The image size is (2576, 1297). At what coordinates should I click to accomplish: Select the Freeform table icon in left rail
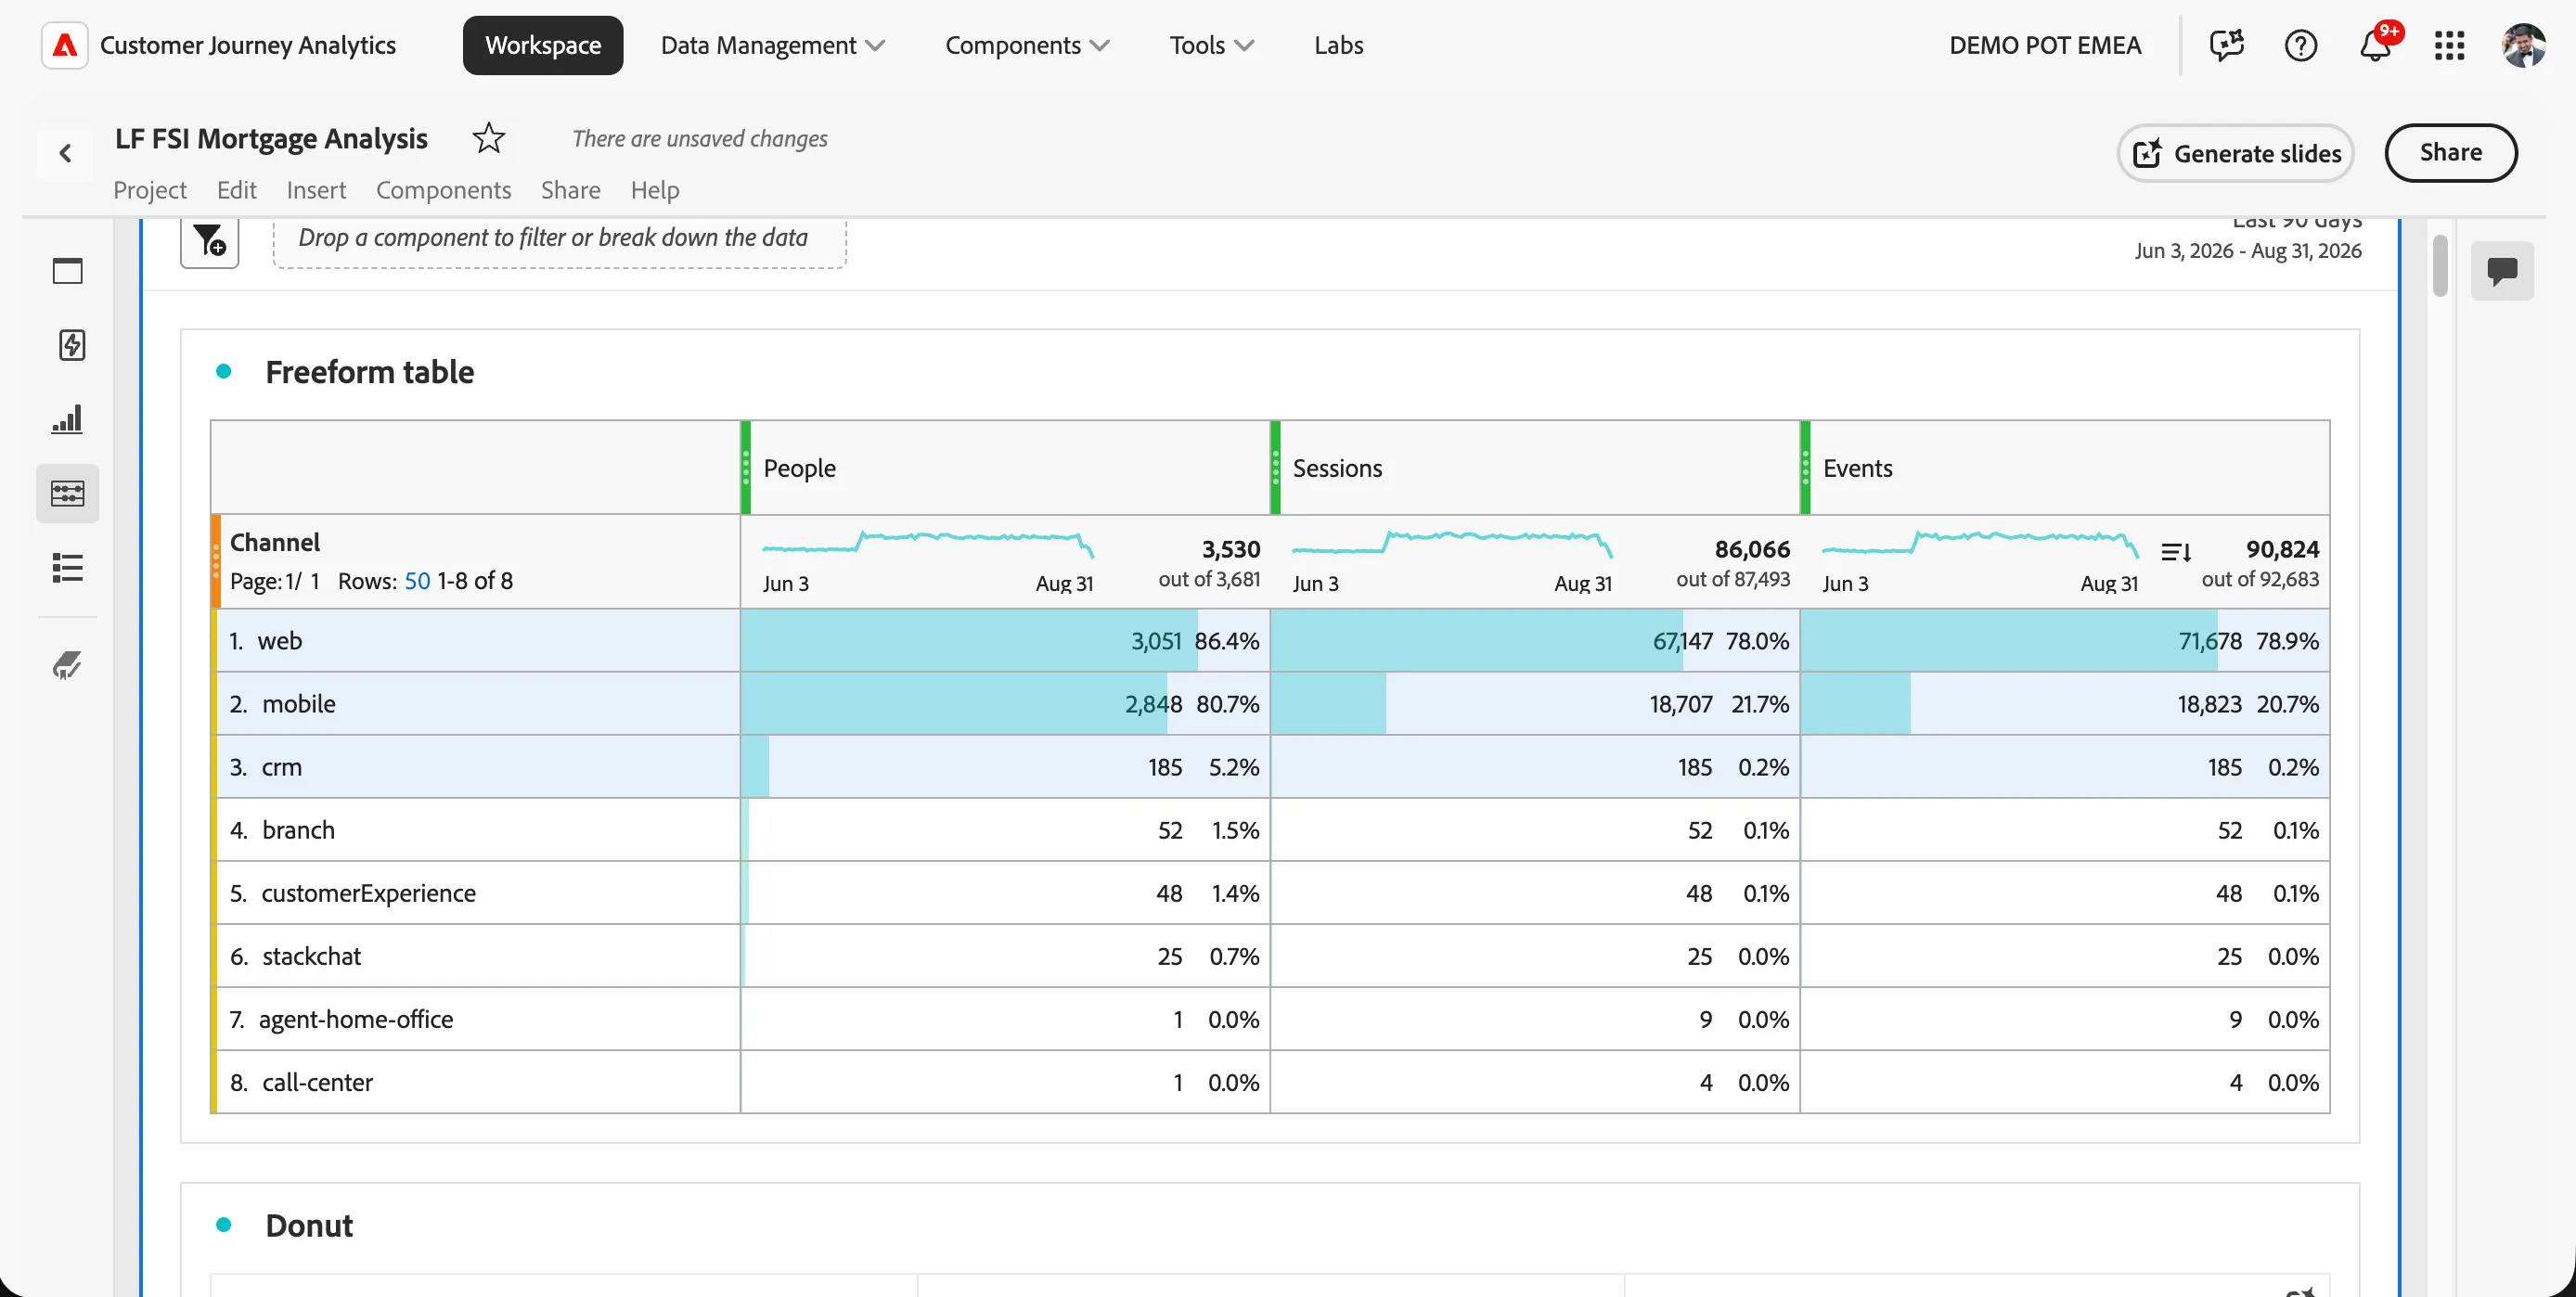[x=67, y=493]
